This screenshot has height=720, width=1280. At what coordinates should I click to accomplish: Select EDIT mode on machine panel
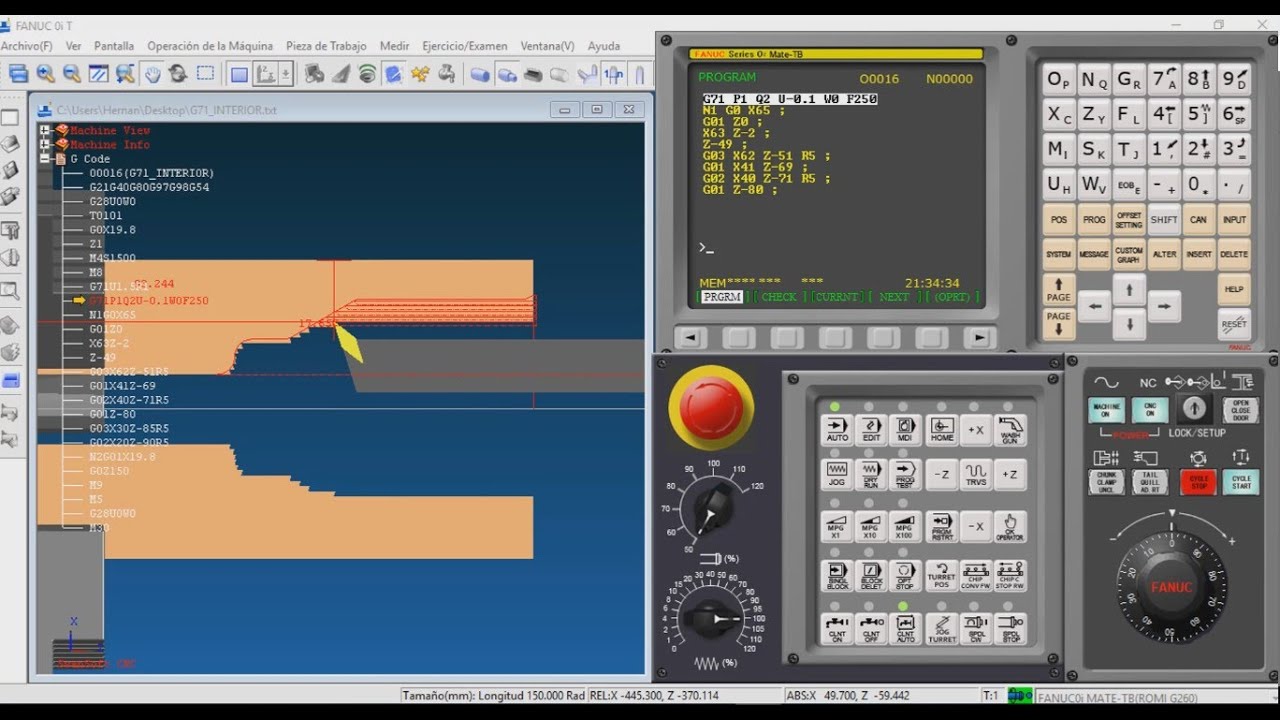871,430
